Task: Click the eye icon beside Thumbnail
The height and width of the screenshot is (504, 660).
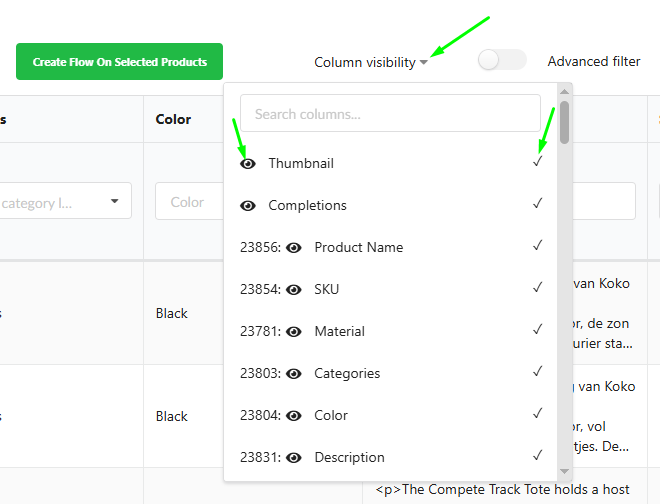Action: pos(248,163)
